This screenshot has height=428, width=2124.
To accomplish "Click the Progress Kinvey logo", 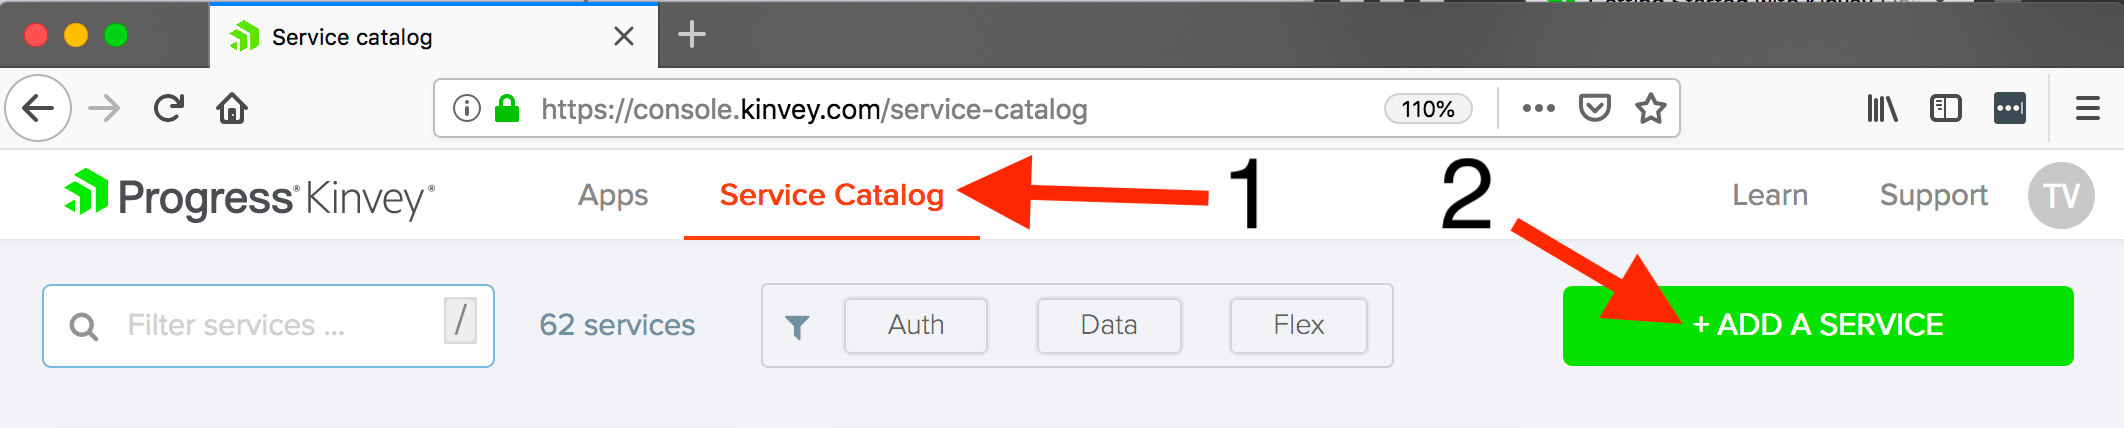I will tap(250, 196).
